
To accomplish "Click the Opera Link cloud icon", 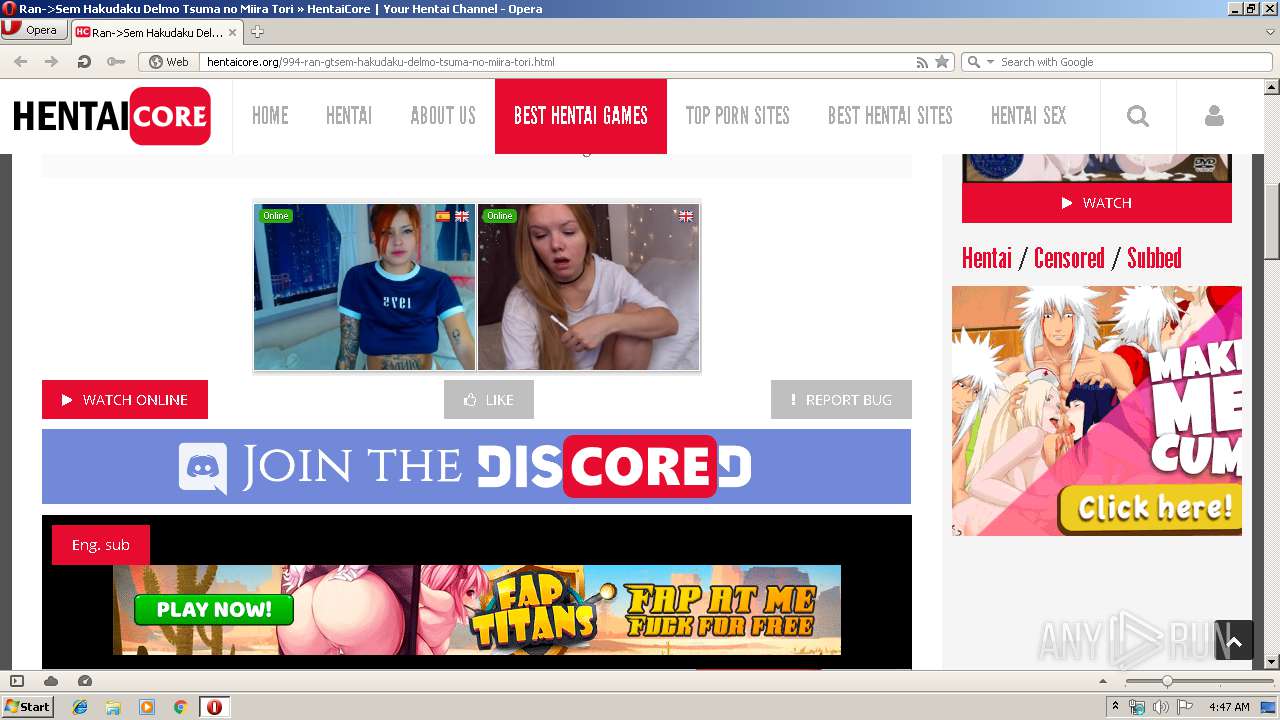I will (51, 681).
